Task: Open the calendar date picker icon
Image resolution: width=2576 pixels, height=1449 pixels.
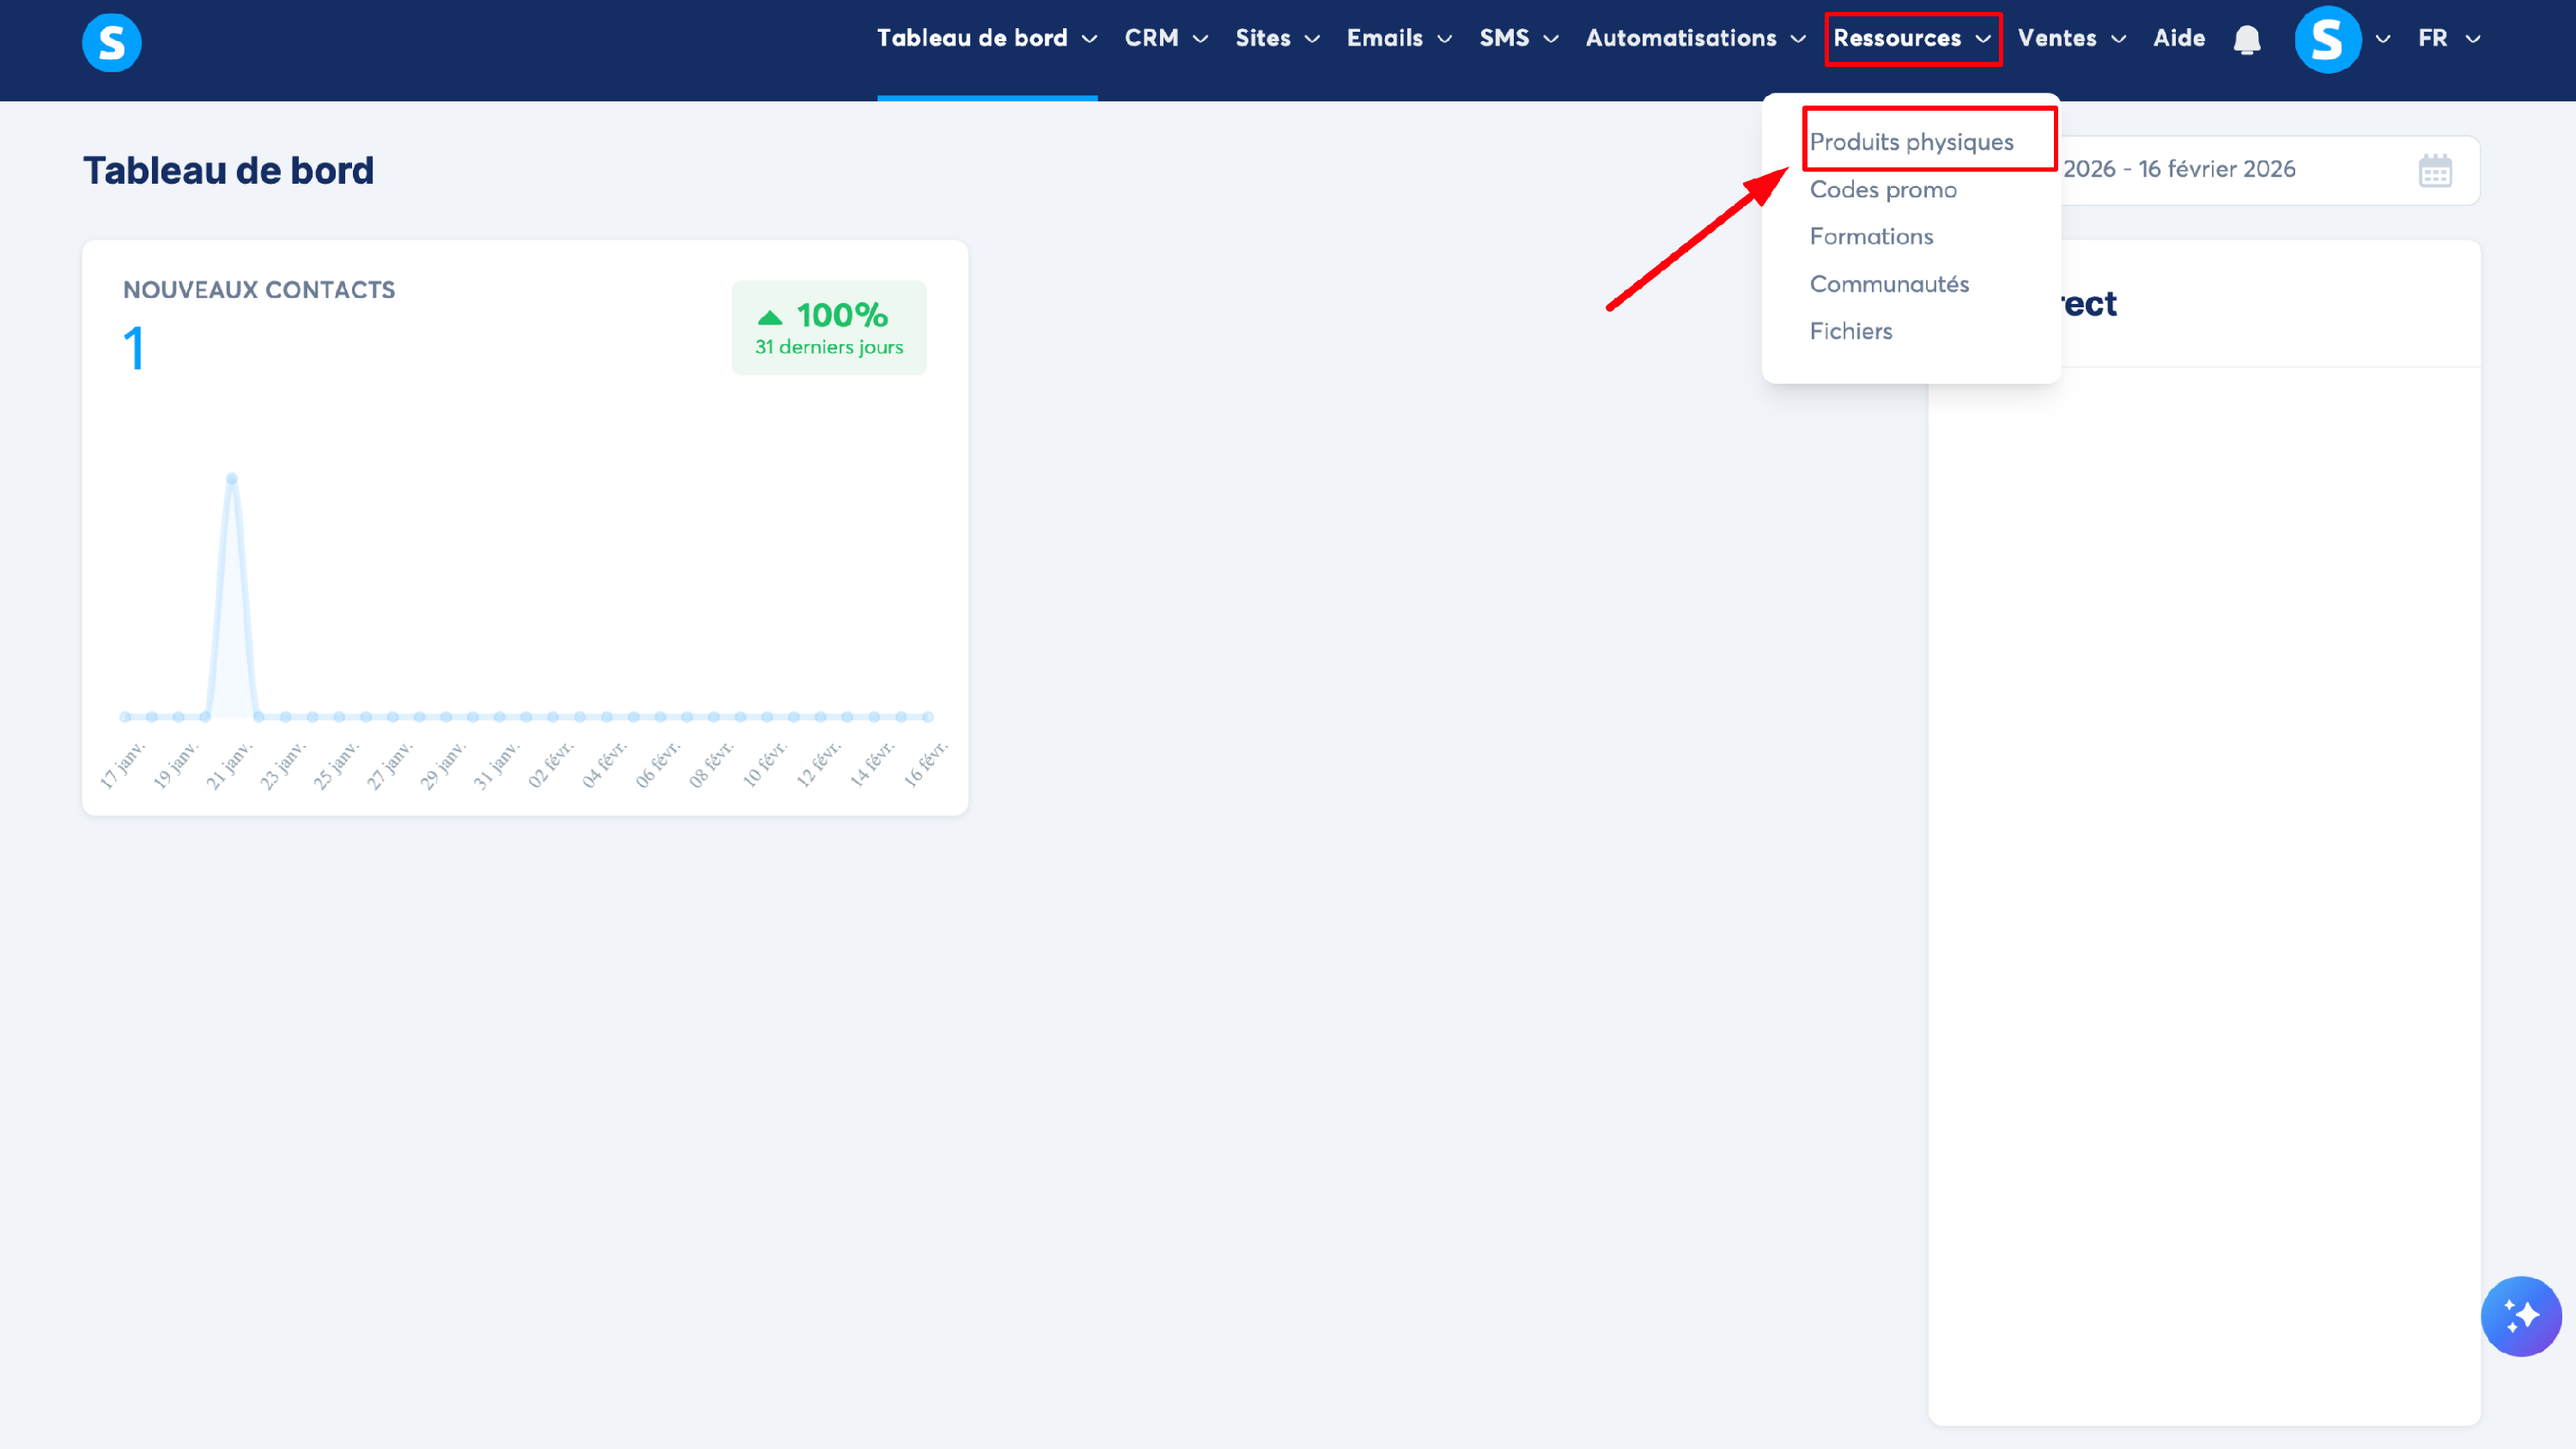Action: click(2434, 171)
